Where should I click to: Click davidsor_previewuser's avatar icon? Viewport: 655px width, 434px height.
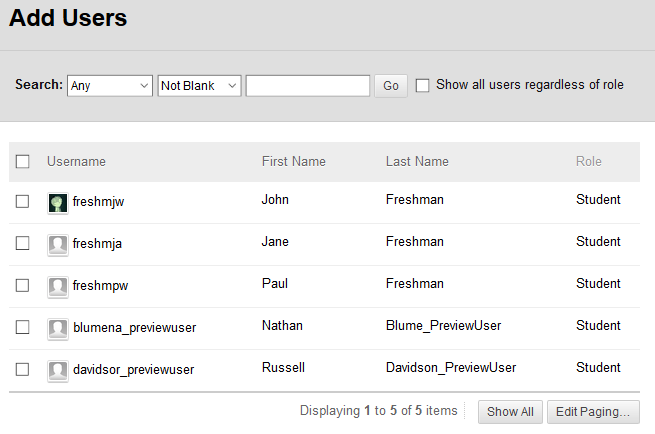tap(58, 371)
